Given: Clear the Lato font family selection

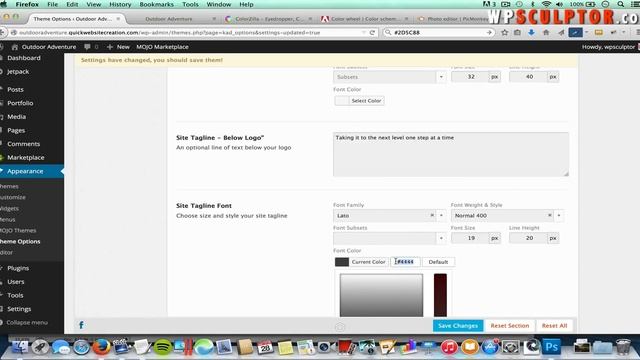Looking at the screenshot, I should click(x=432, y=215).
